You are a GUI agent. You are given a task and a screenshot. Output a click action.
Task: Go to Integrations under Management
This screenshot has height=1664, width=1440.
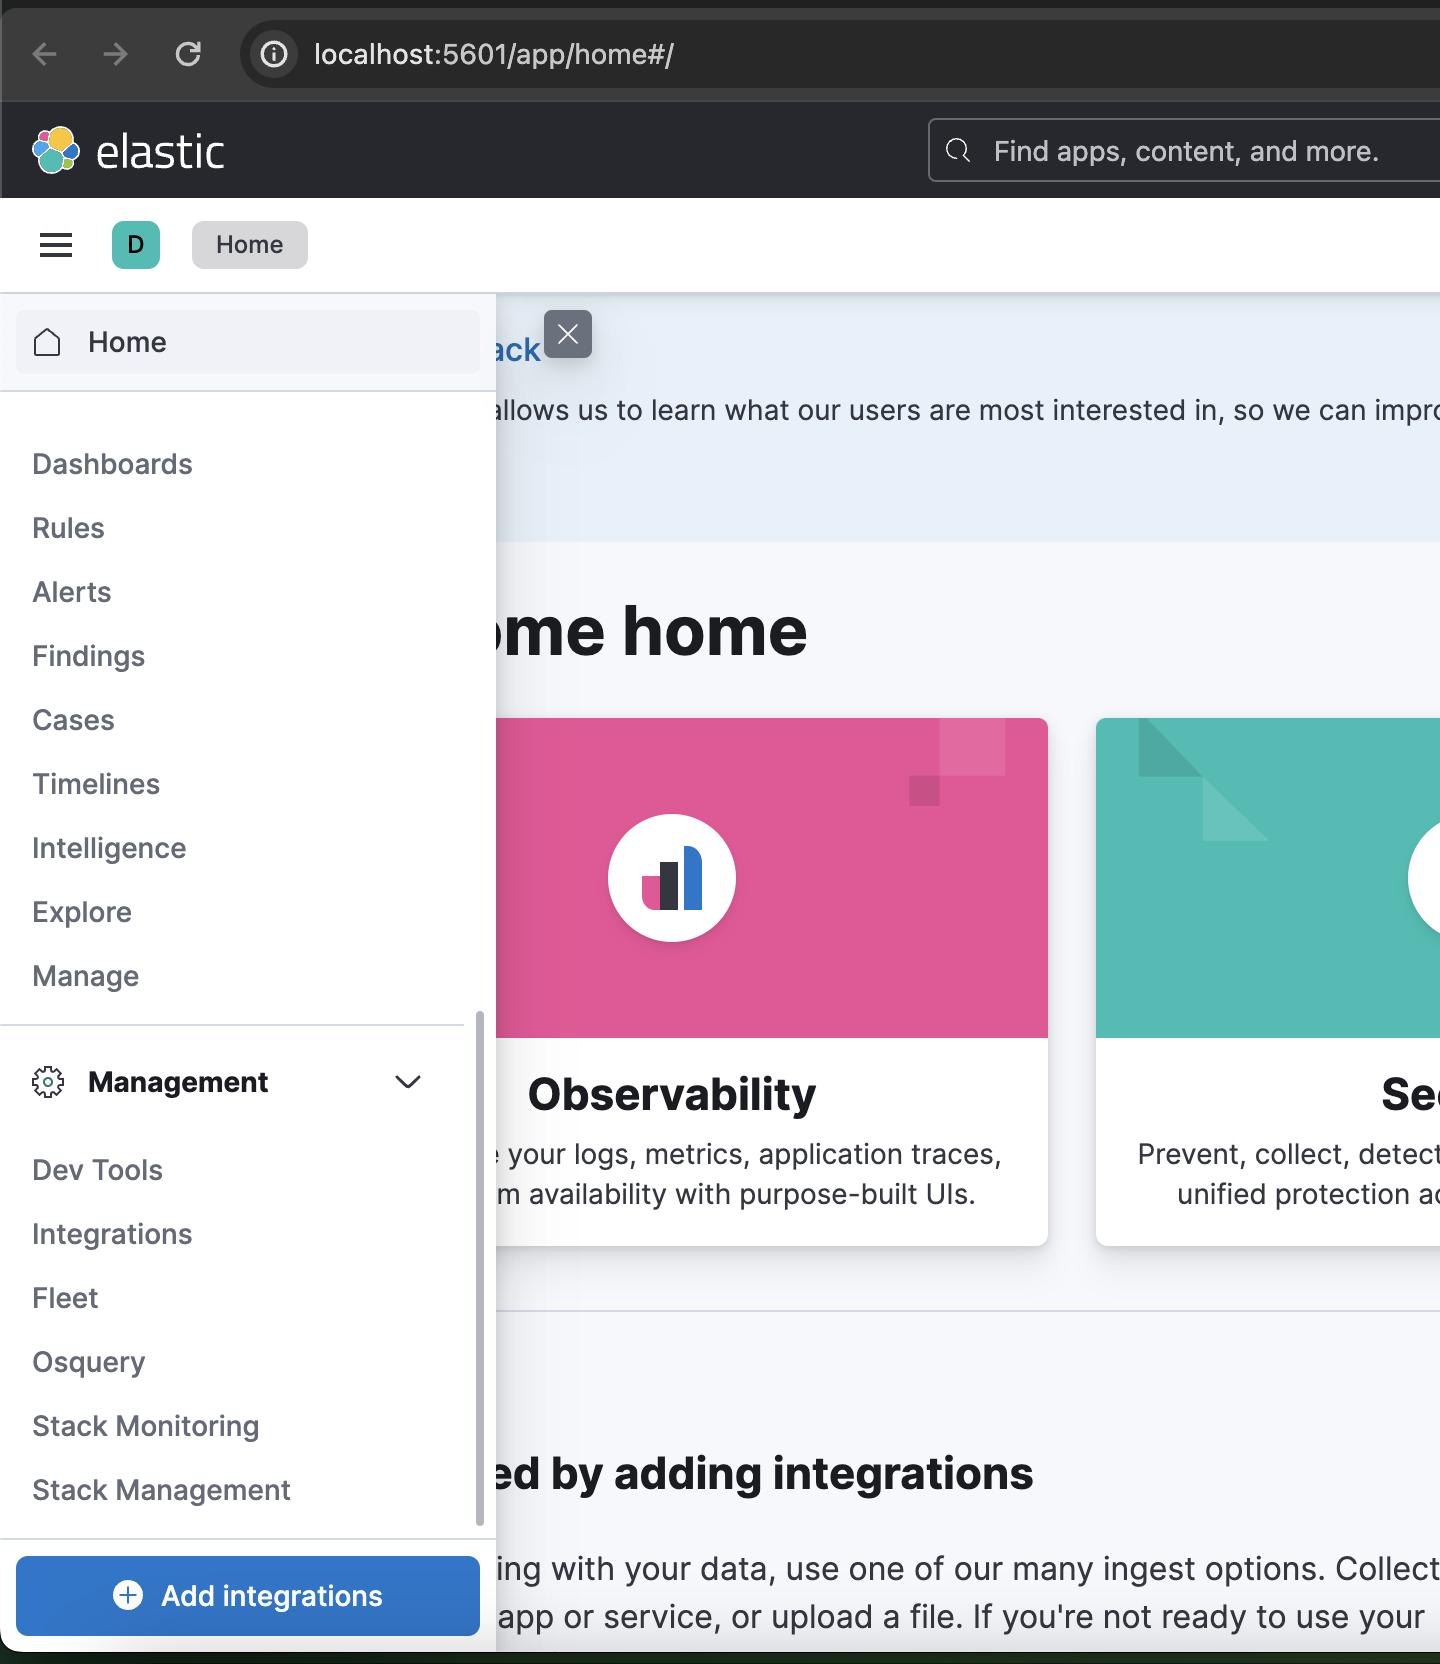tap(112, 1234)
